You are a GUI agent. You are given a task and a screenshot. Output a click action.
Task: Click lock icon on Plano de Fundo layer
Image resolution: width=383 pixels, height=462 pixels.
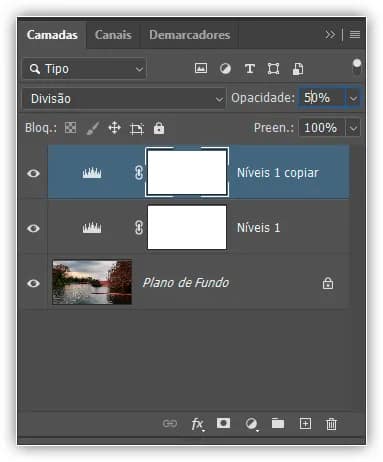pos(328,283)
